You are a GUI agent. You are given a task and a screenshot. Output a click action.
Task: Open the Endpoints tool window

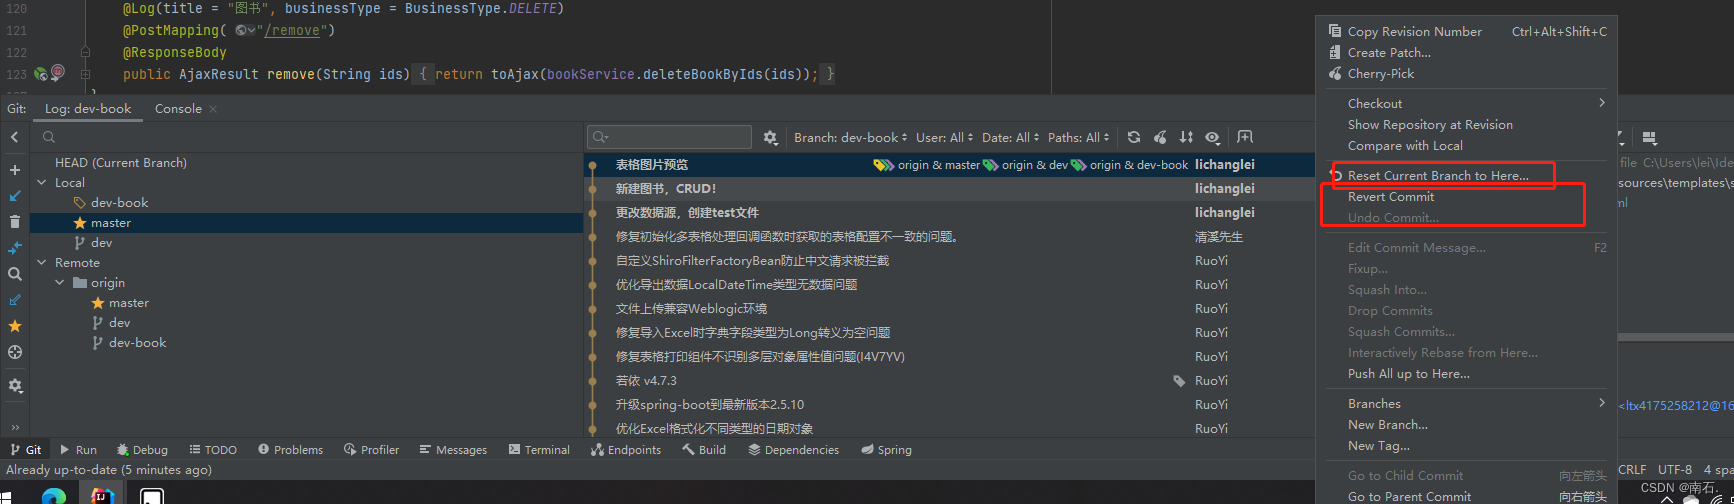point(626,450)
